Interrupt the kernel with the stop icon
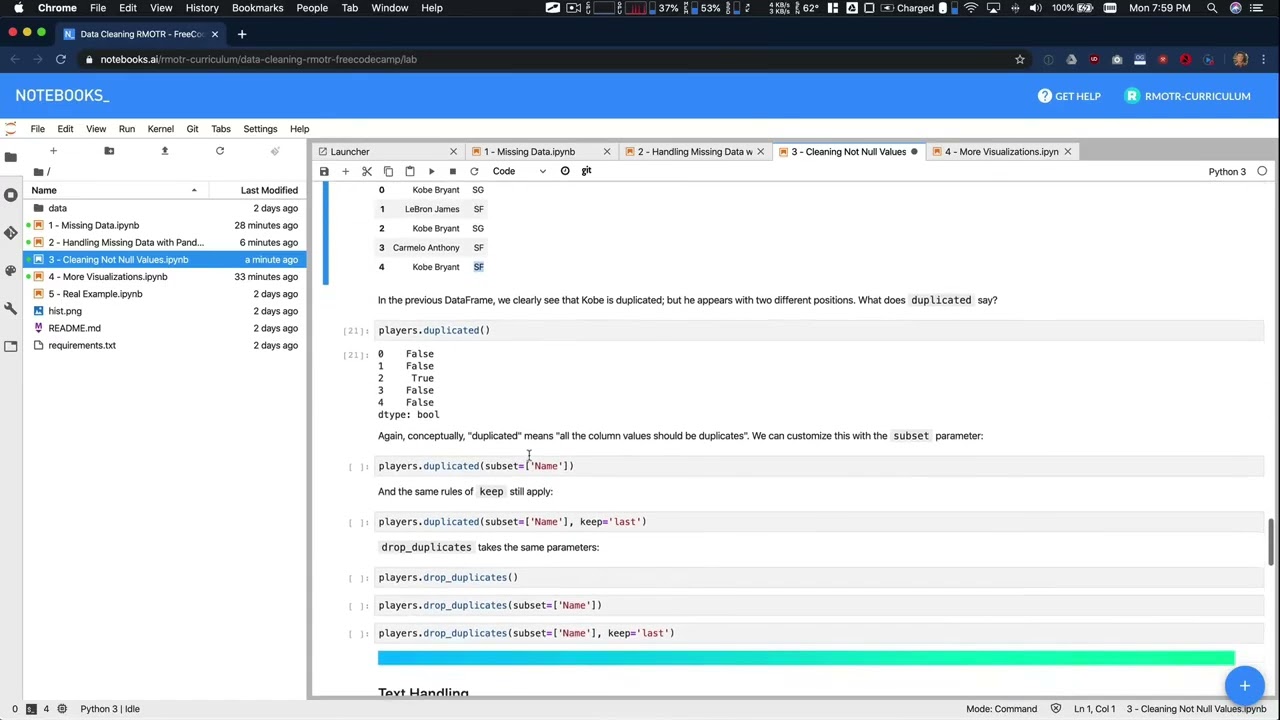 (x=452, y=171)
